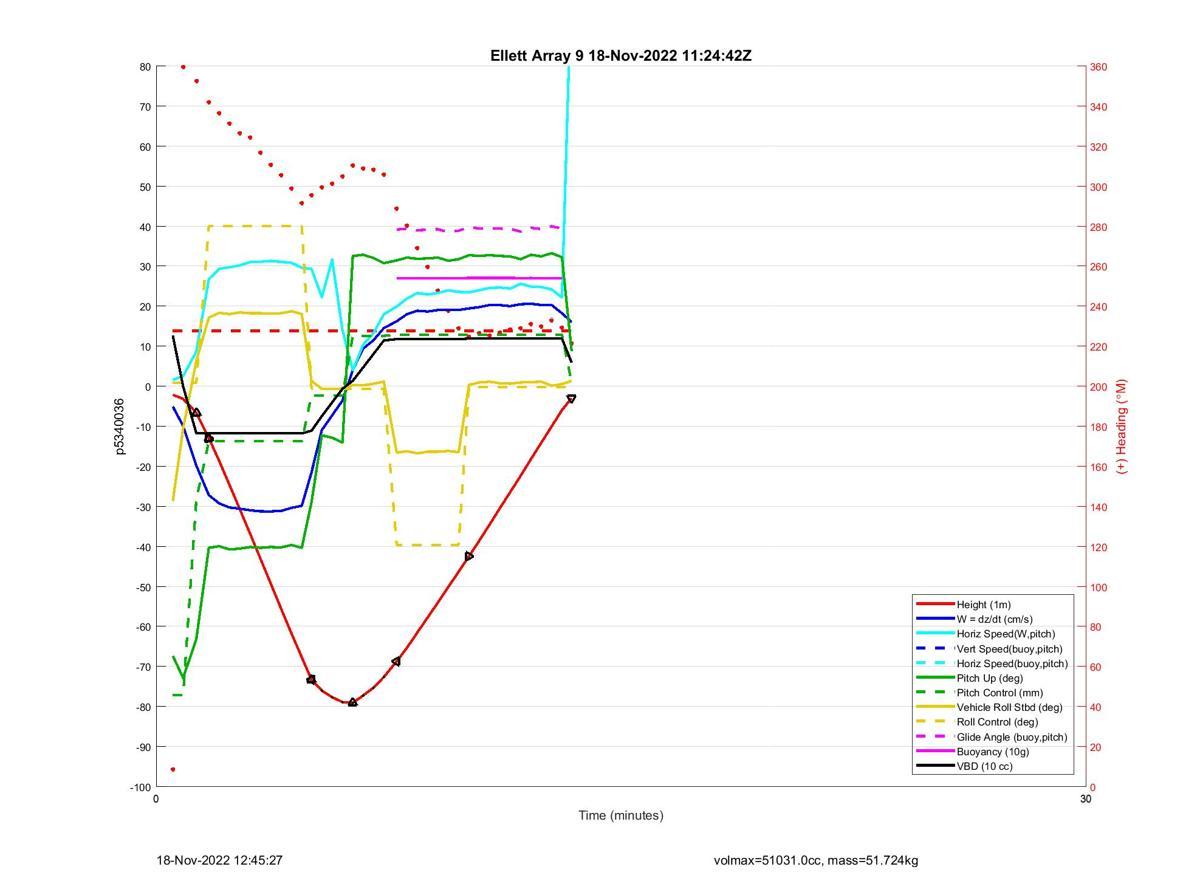Click the red "360" heading tick

click(1098, 67)
